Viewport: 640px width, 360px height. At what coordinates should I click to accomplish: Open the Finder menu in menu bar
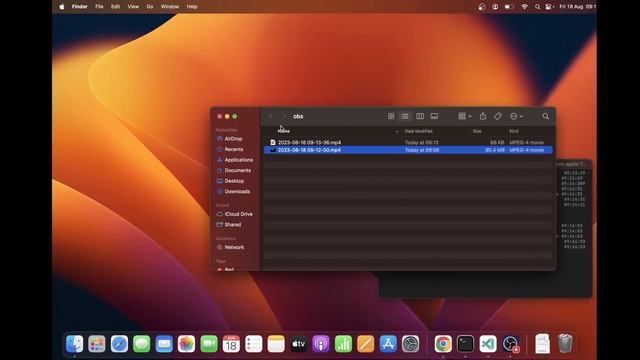[80, 7]
